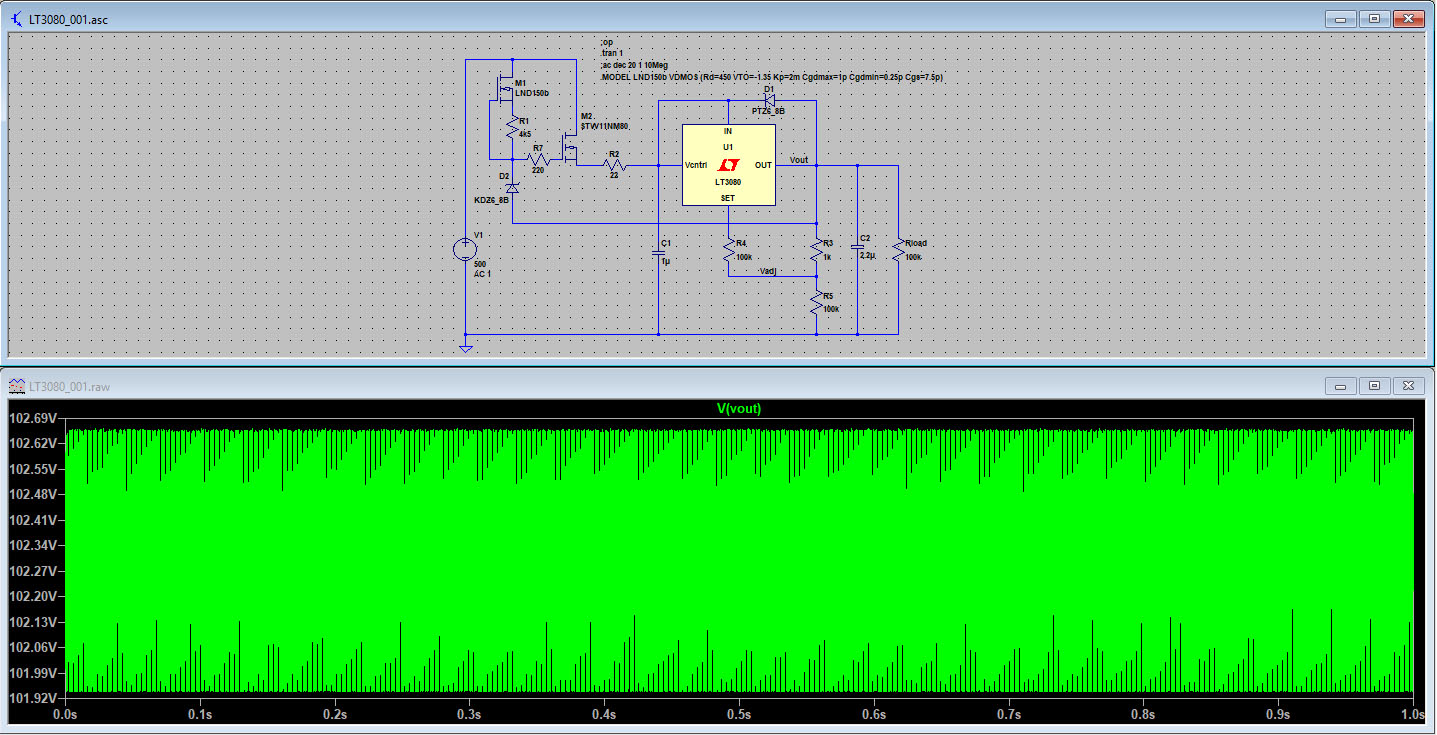This screenshot has width=1437, height=735.
Task: Click resistor R5 100k symbol
Action: click(817, 303)
